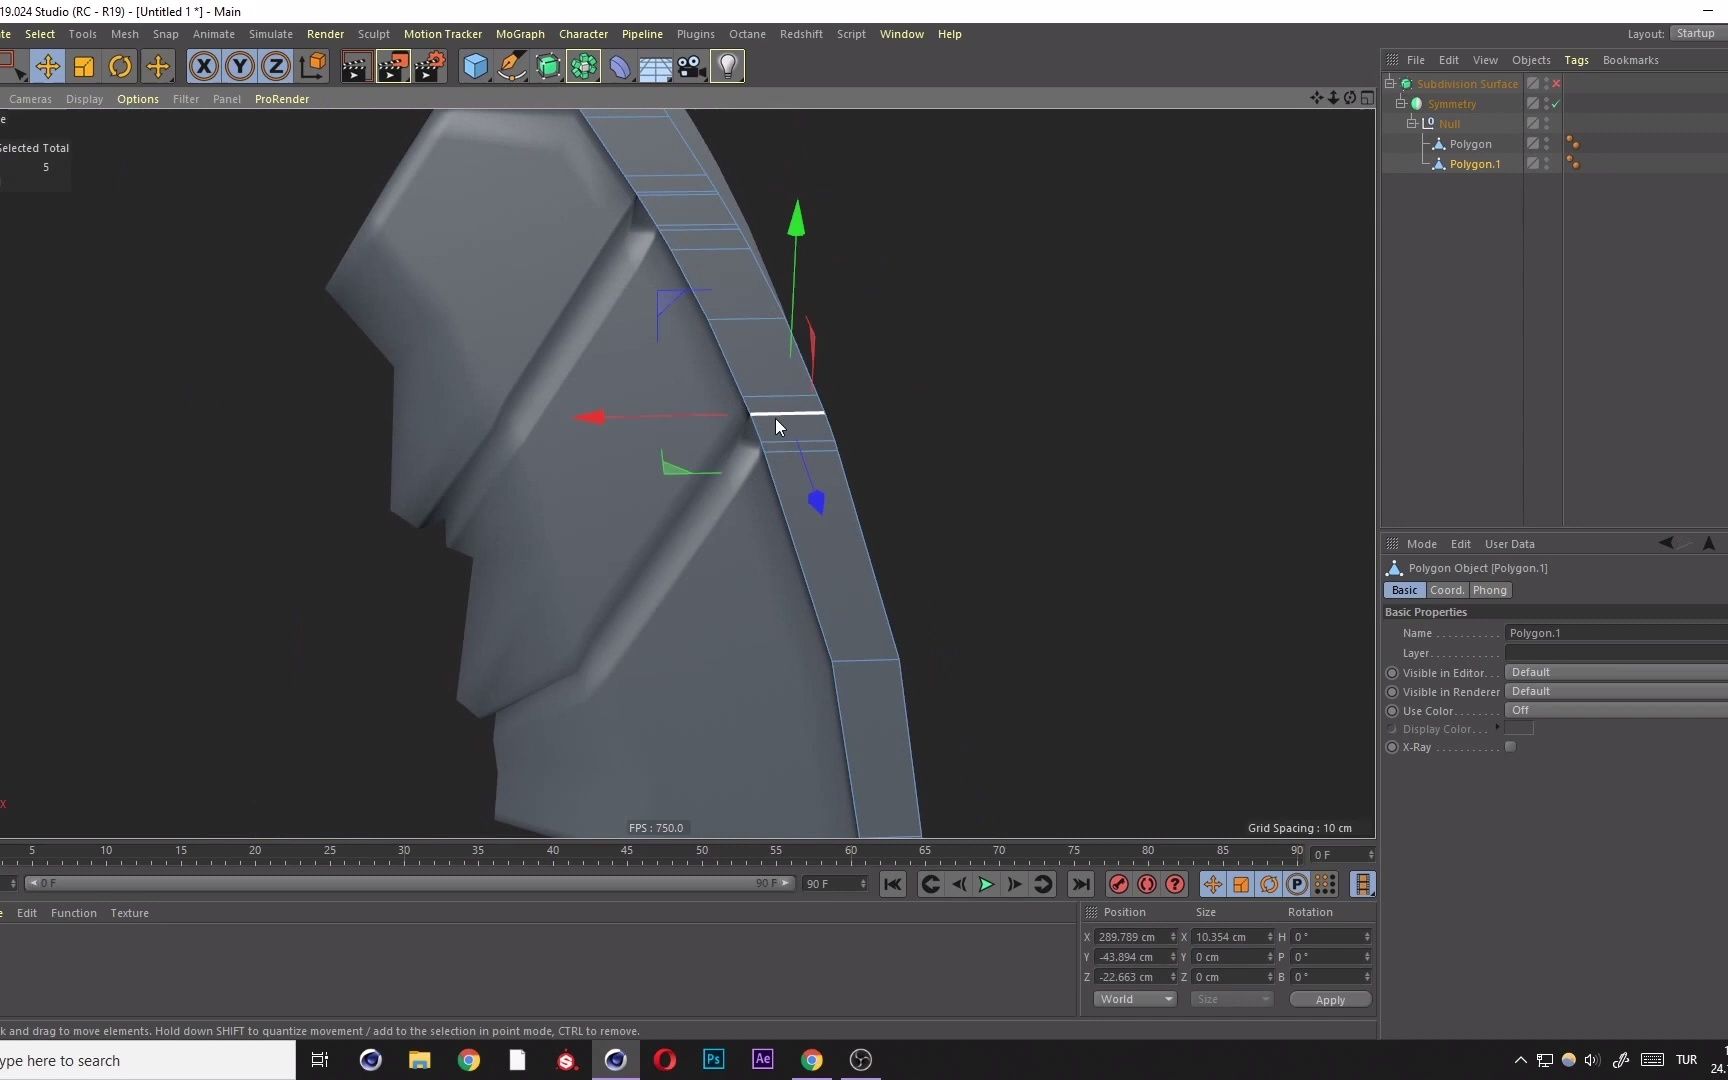This screenshot has height=1080, width=1728.
Task: Toggle the Y axis lock button
Action: click(240, 66)
